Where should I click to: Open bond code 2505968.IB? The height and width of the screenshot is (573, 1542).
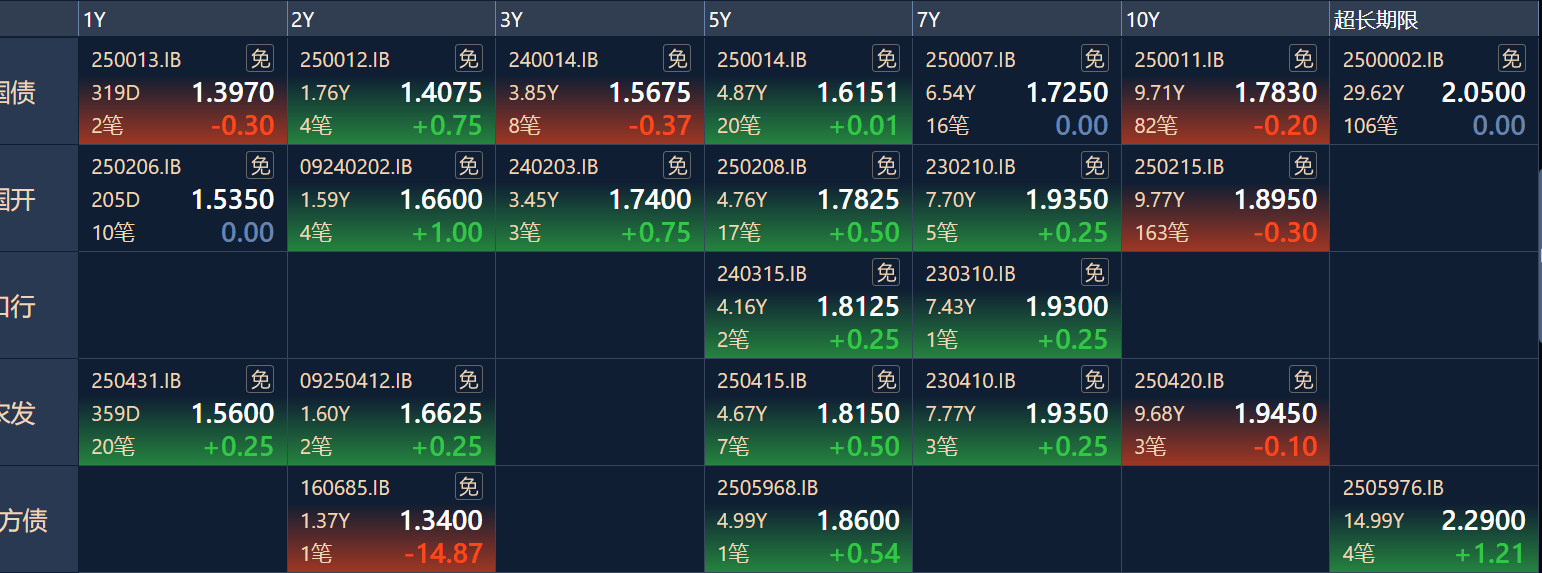767,488
